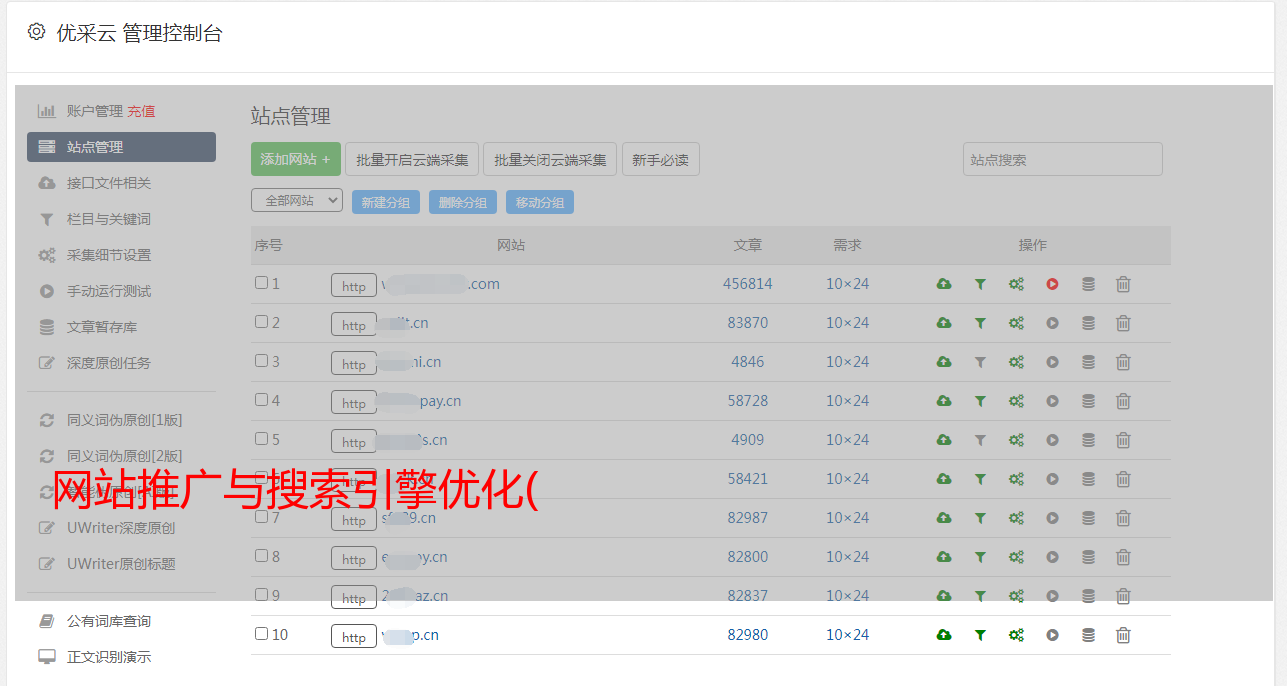Open the 全部网站 group dropdown
Image resolution: width=1287 pixels, height=686 pixels.
pyautogui.click(x=296, y=201)
